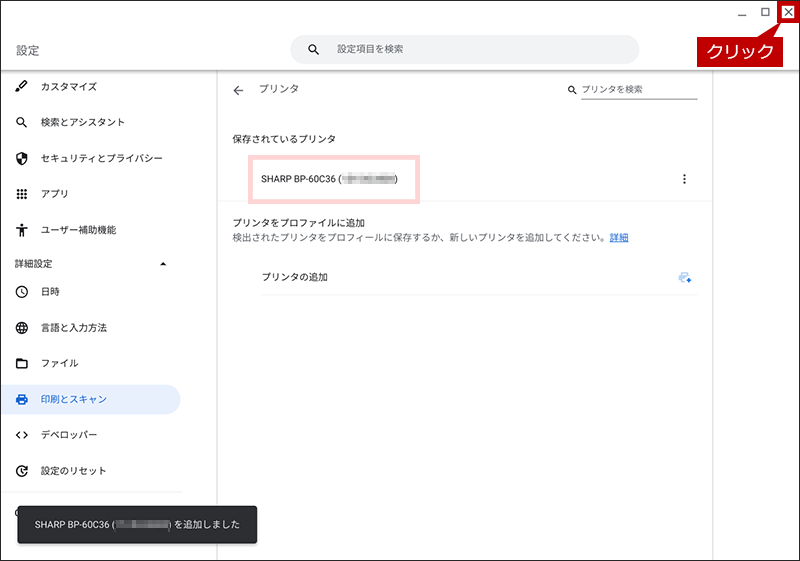Click the back arrow next to プリンタ
Screen dimensions: 800x561
pyautogui.click(x=238, y=90)
